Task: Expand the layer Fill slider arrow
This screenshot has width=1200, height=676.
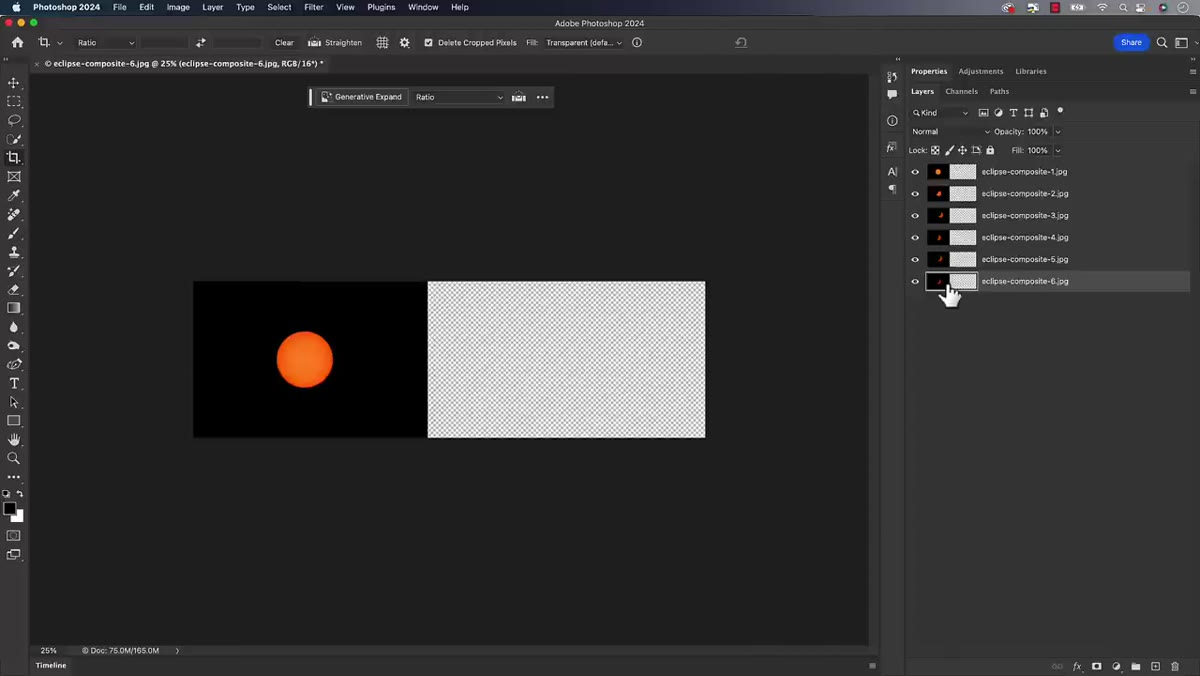Action: 1058,151
